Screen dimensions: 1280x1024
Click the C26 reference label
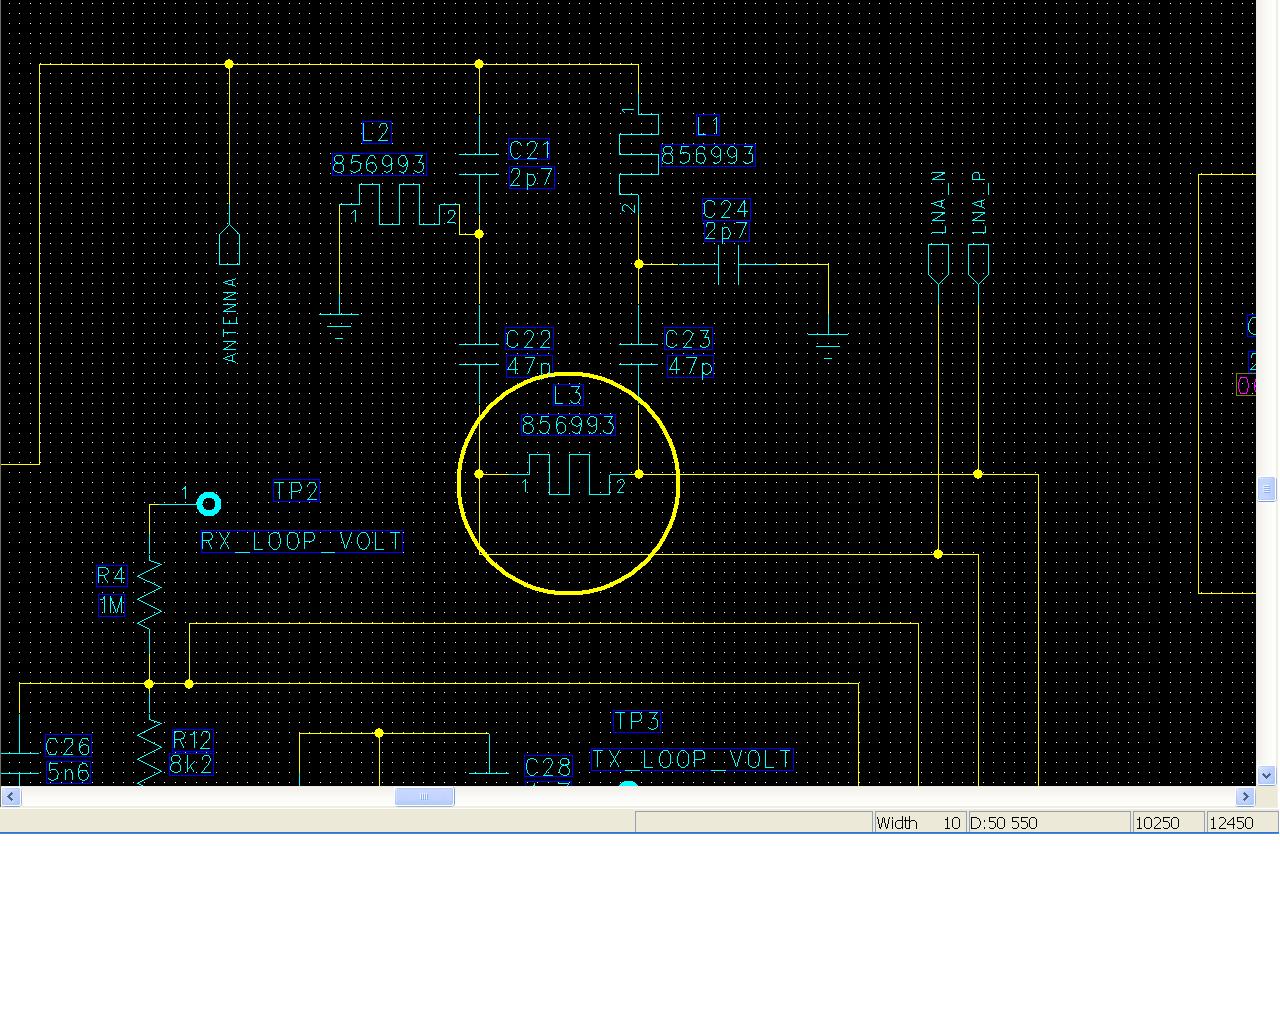point(68,747)
